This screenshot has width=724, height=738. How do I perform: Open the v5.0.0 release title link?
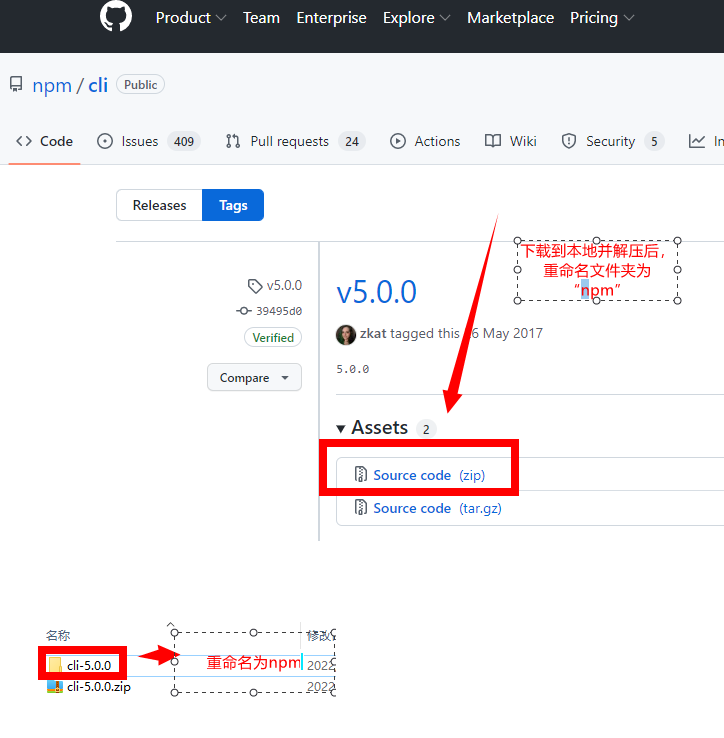pyautogui.click(x=377, y=292)
